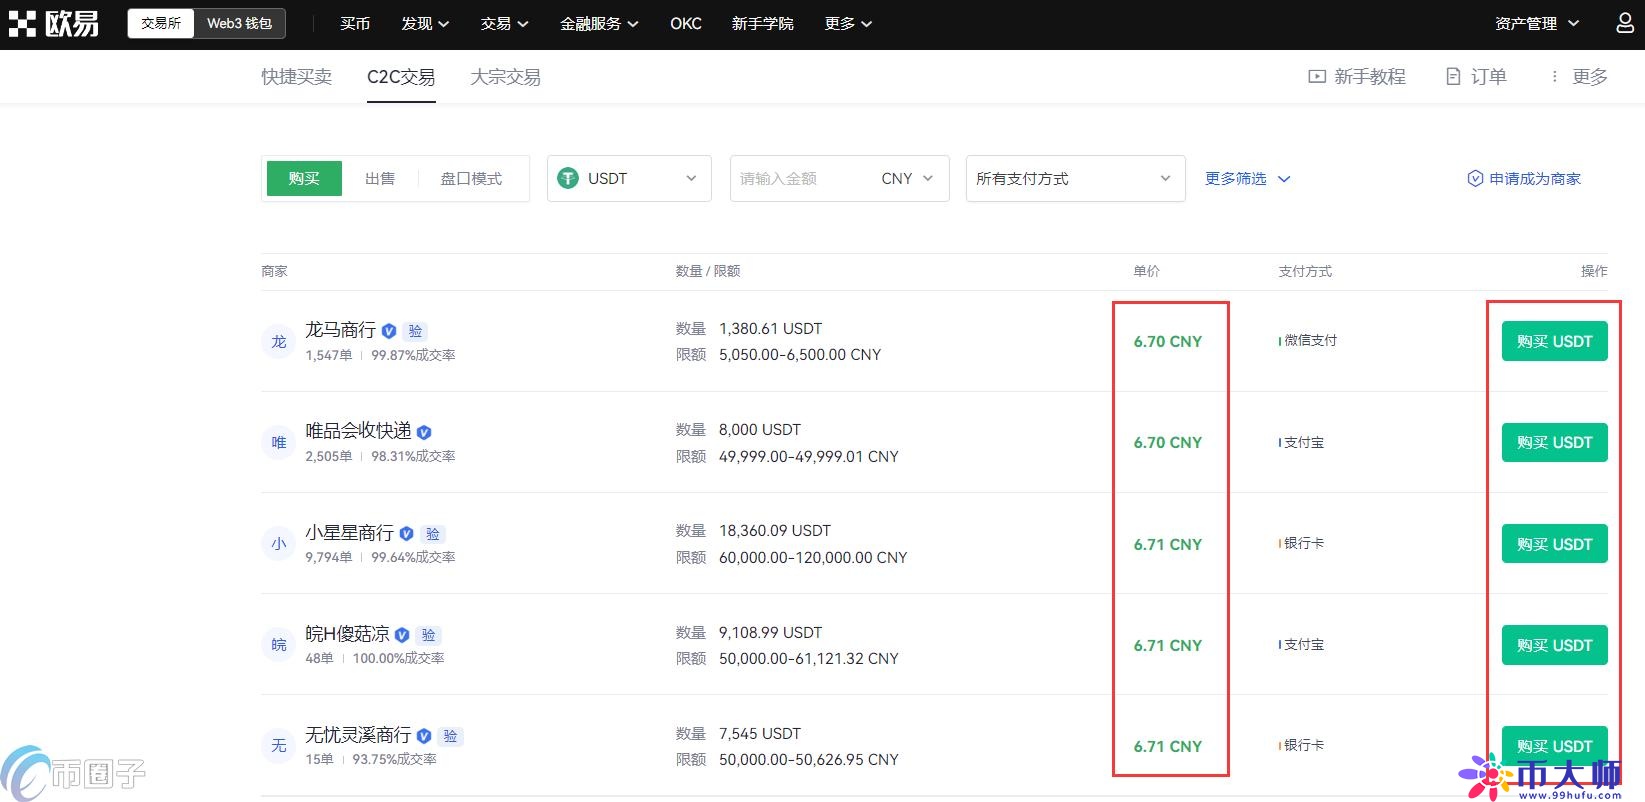The width and height of the screenshot is (1645, 802).
Task: Click verified badge next to 唯品会收快递
Action: [x=424, y=432]
